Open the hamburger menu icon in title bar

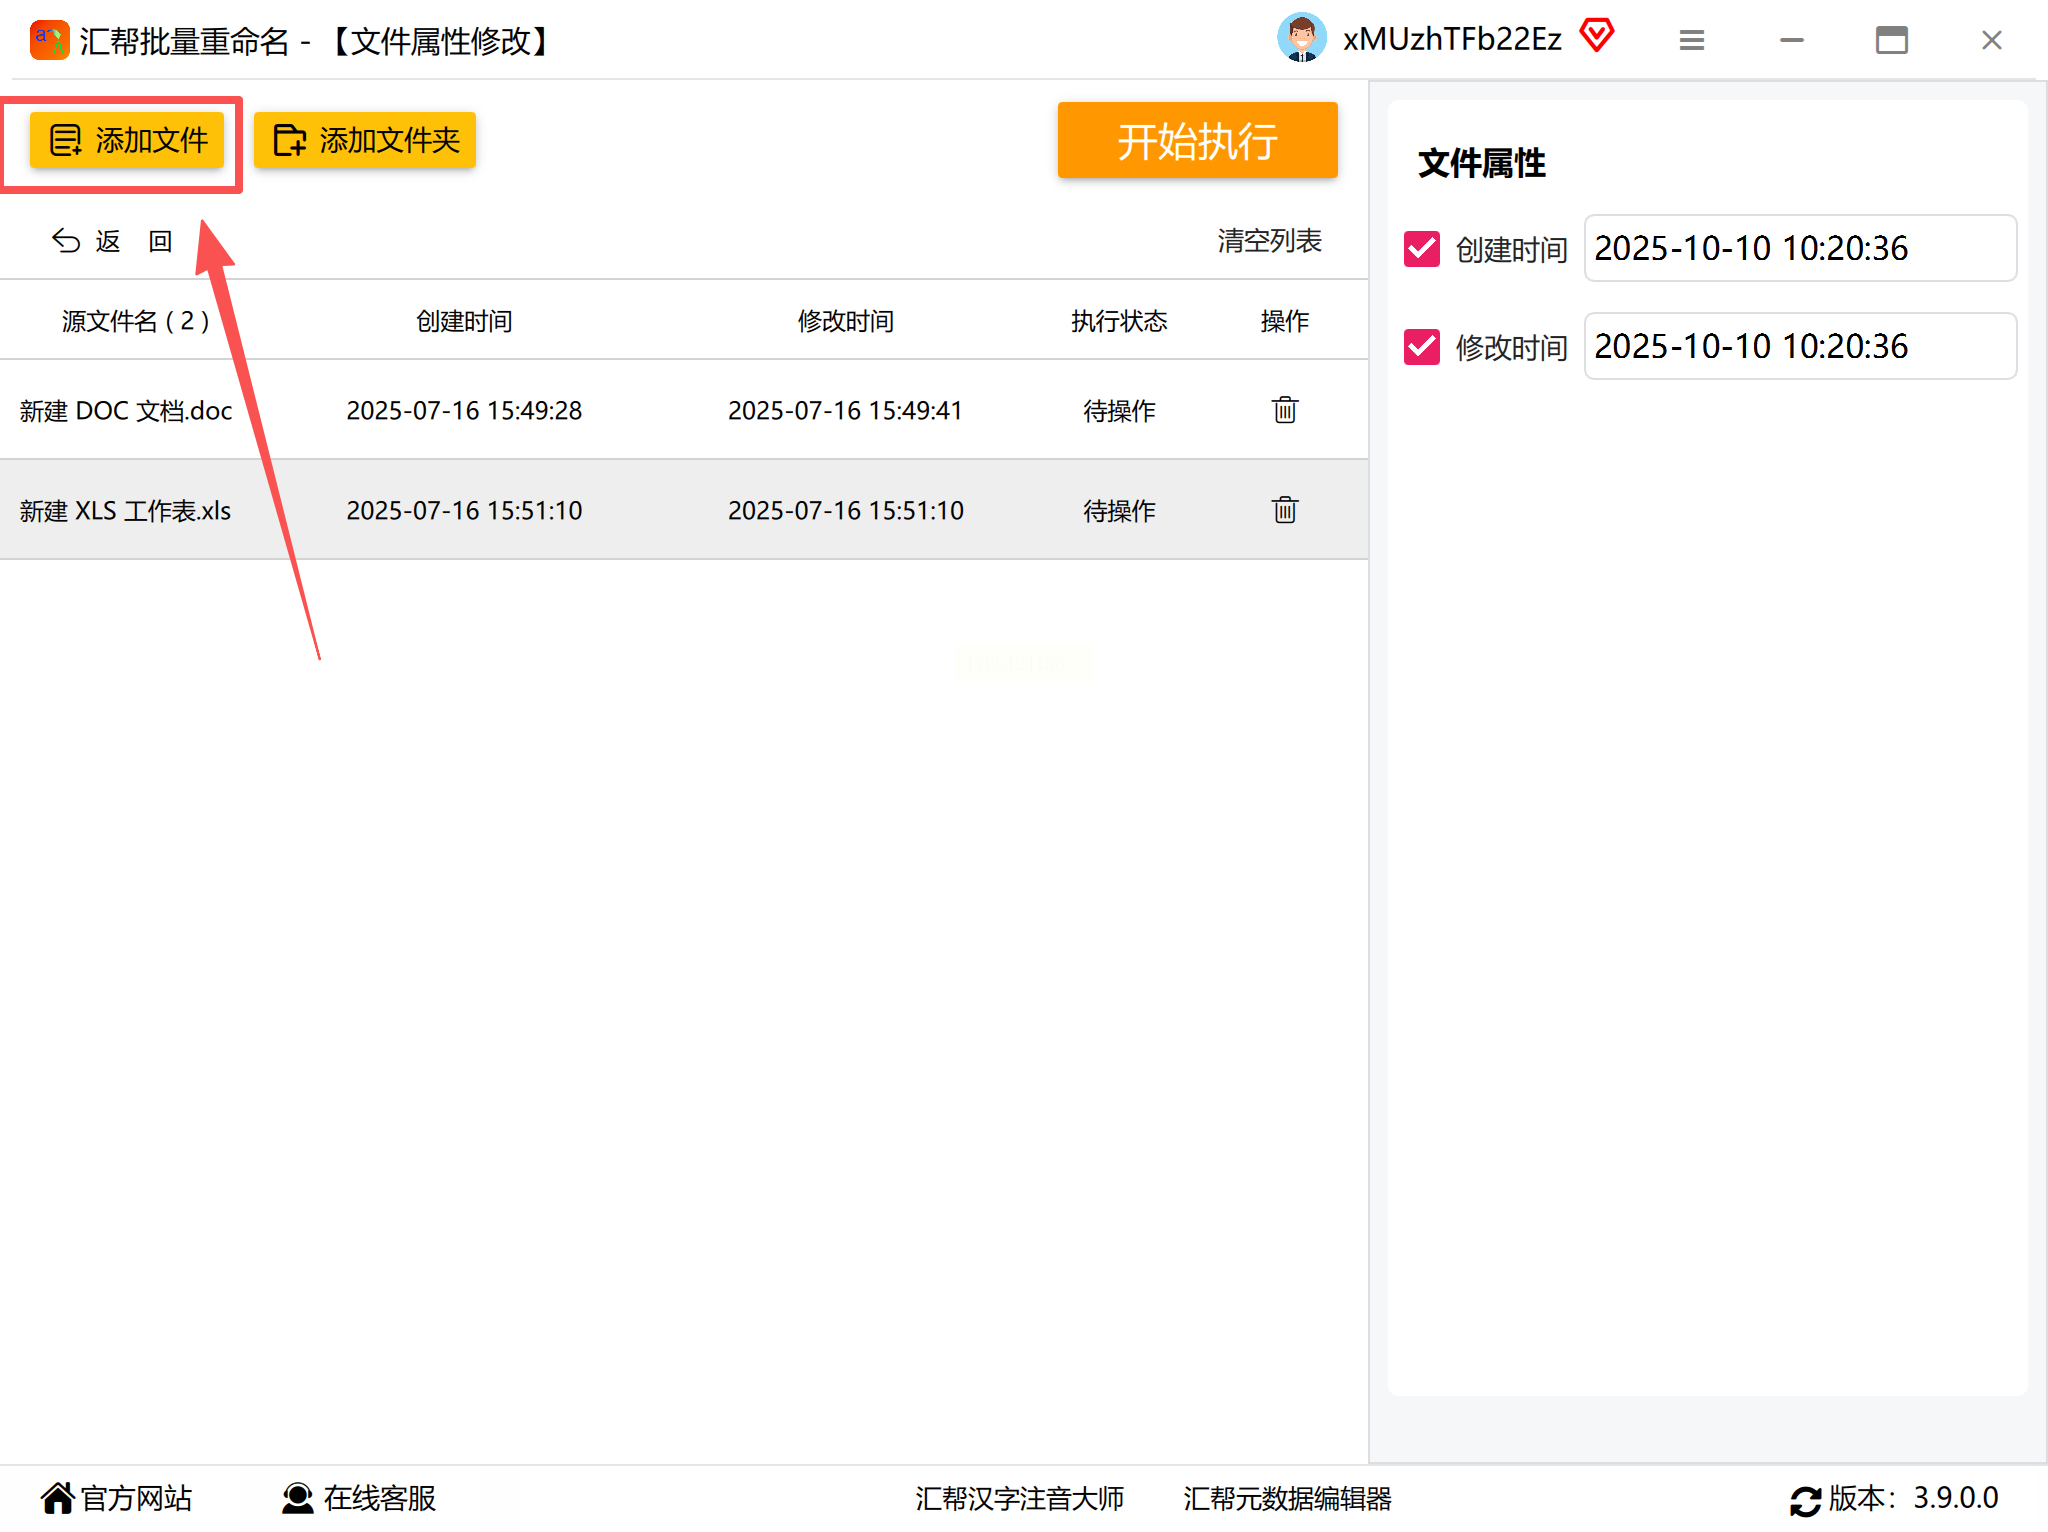[x=1691, y=40]
